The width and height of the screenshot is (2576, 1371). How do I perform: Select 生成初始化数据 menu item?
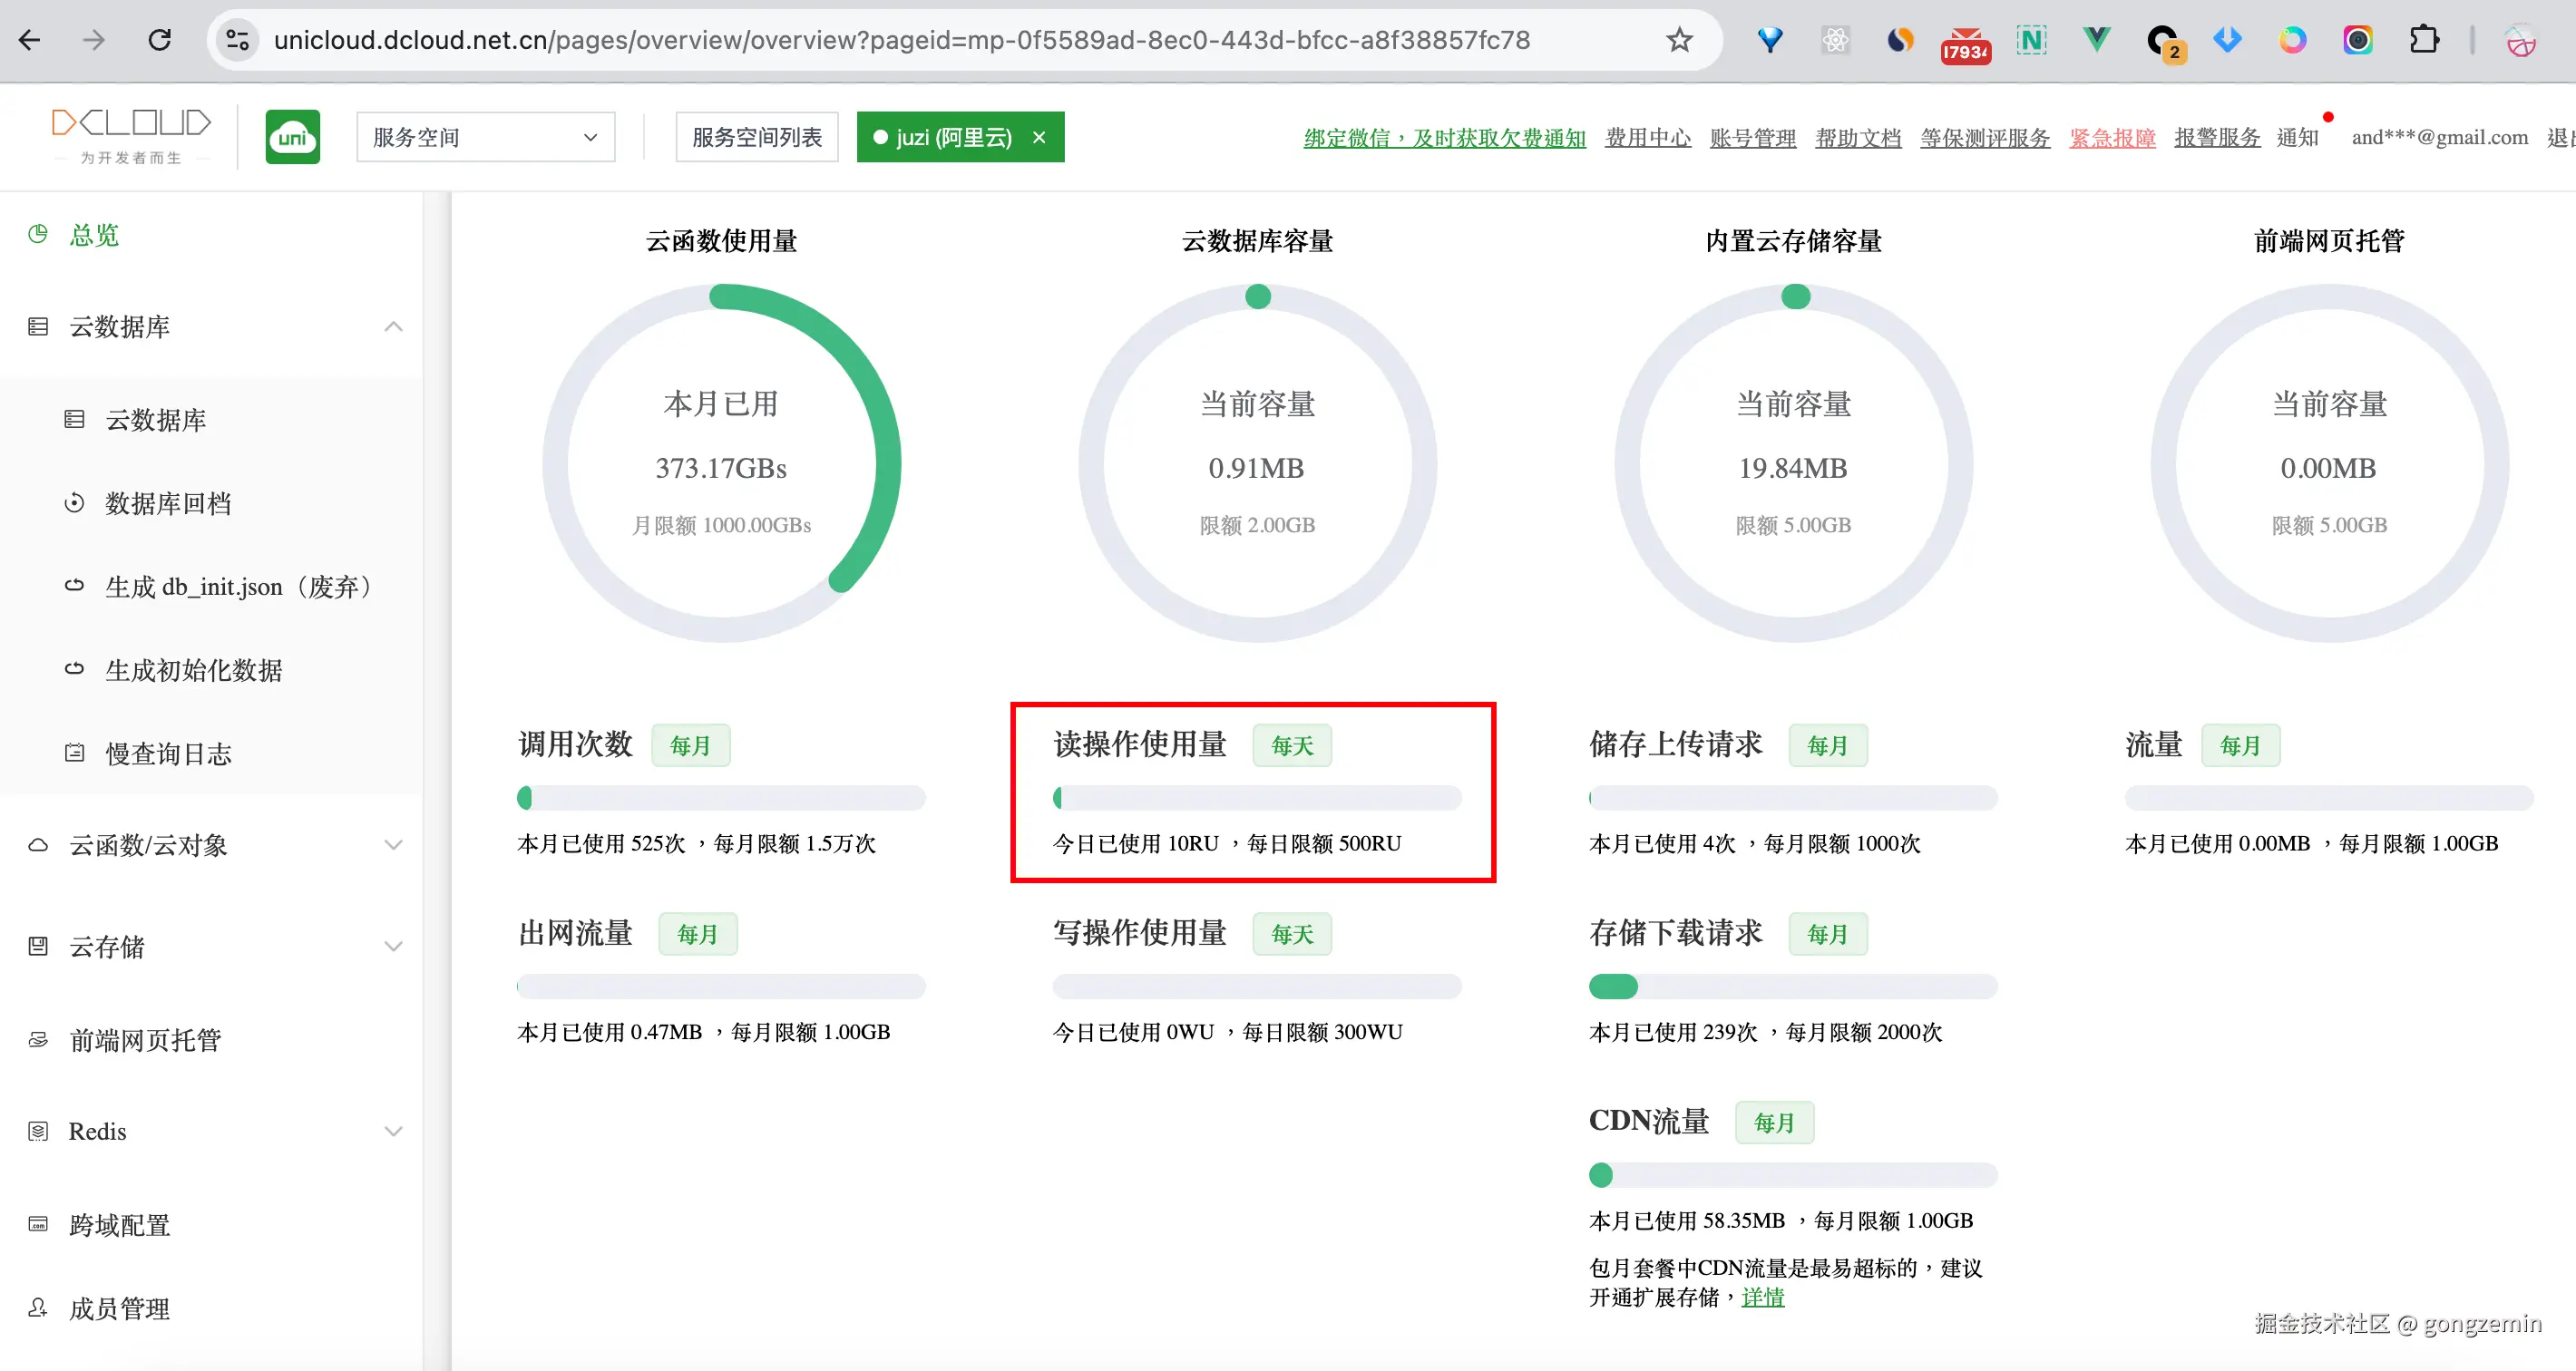tap(194, 670)
